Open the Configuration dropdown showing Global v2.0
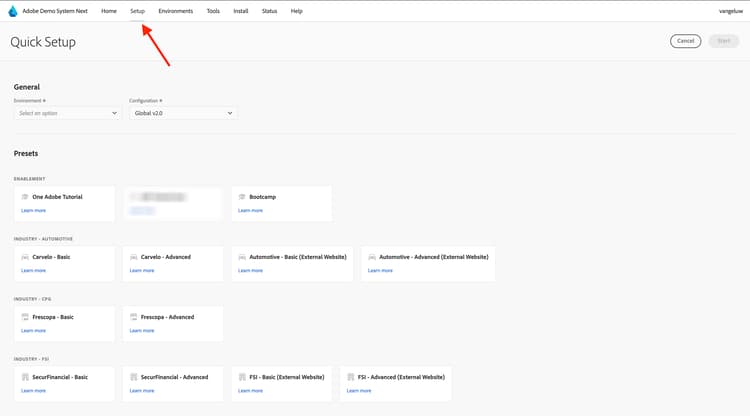 click(x=182, y=113)
